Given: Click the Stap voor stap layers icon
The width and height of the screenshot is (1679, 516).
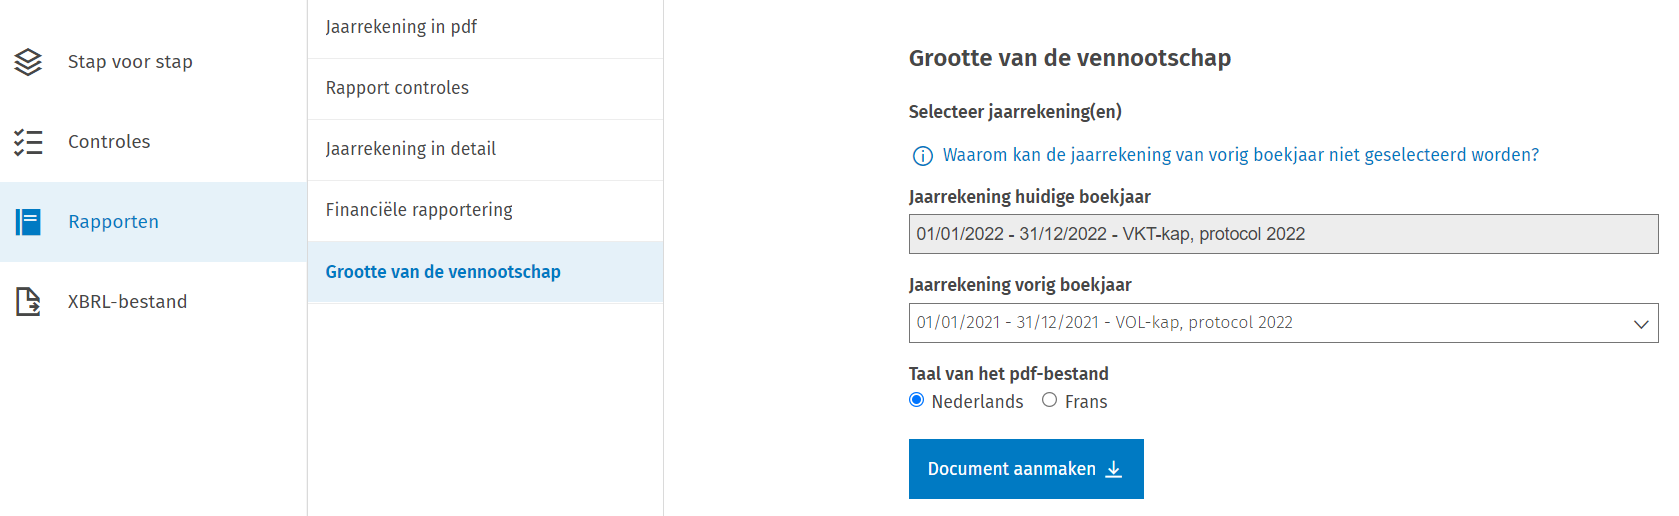Looking at the screenshot, I should pyautogui.click(x=28, y=62).
